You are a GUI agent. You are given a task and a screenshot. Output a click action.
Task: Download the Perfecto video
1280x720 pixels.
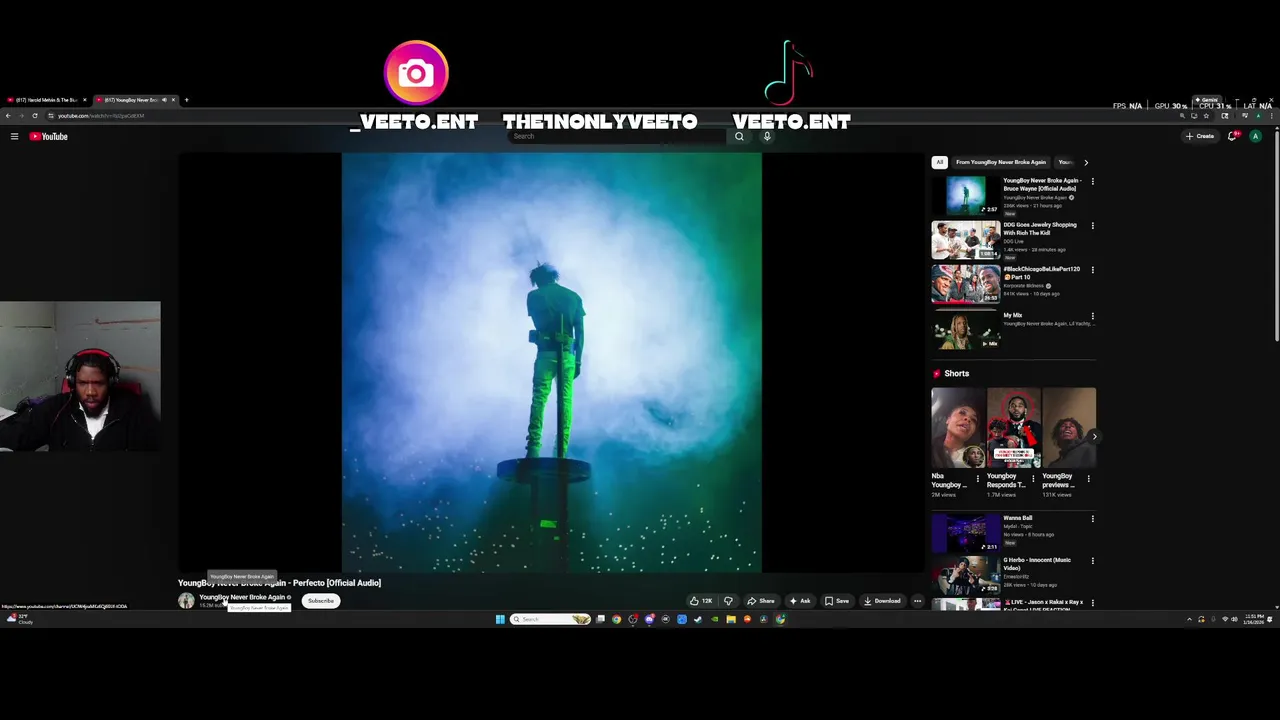point(882,601)
